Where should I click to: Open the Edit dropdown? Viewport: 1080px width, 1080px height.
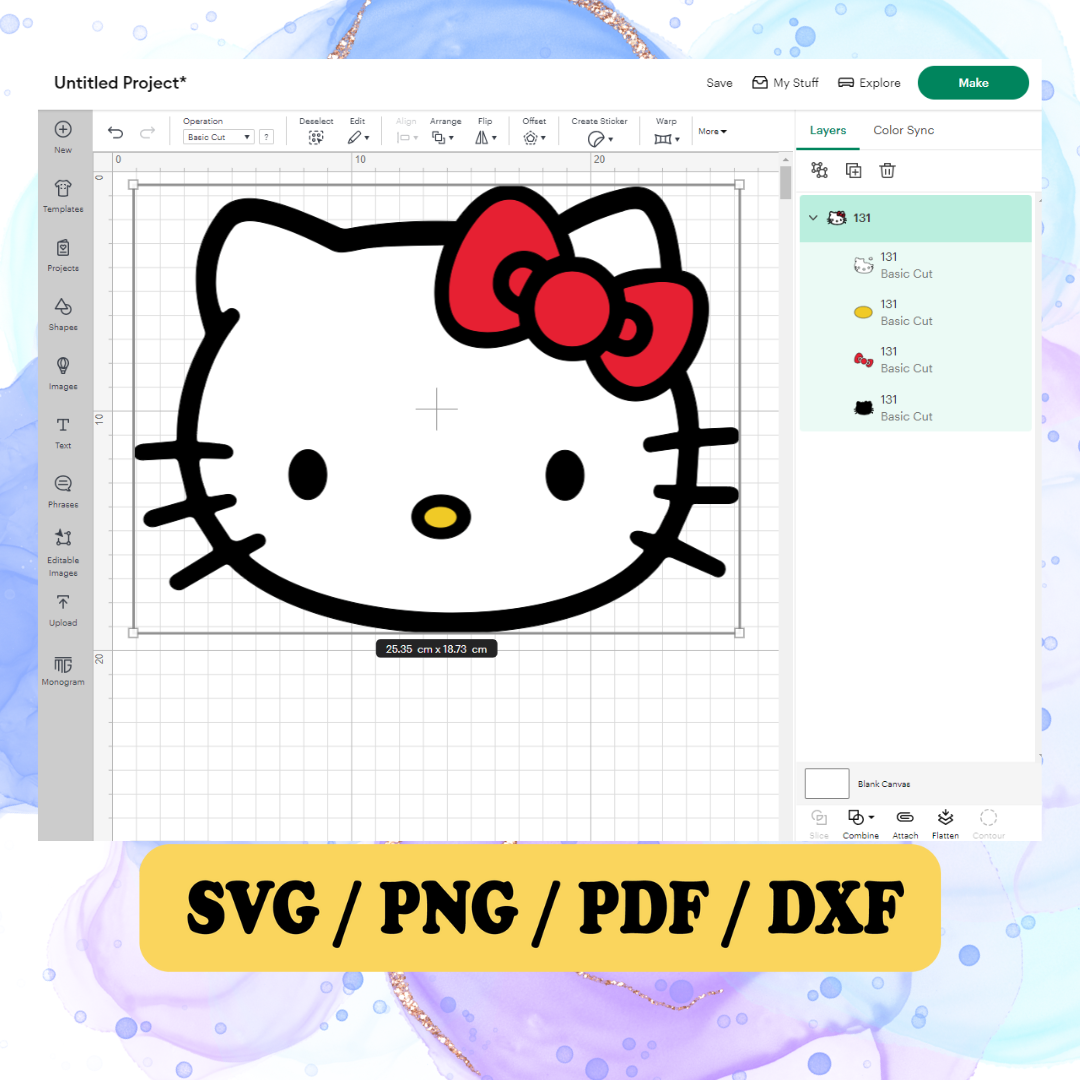point(358,138)
